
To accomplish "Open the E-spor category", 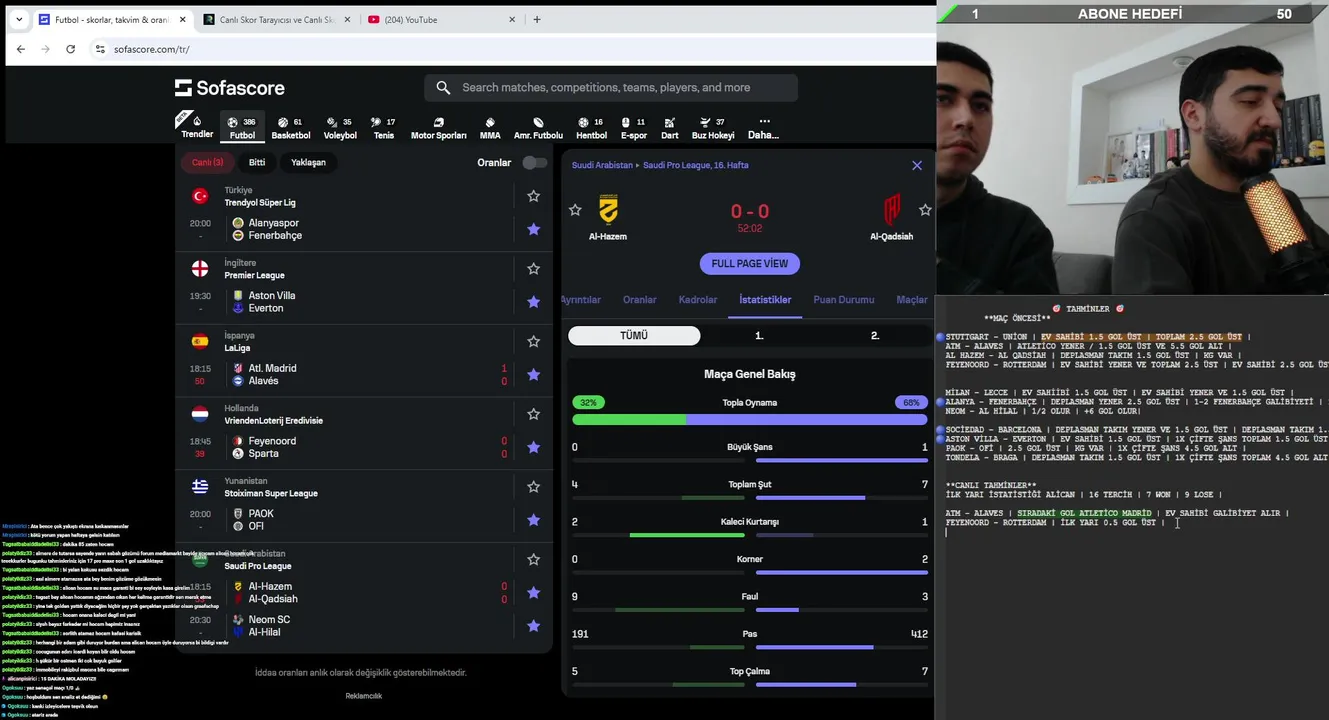I will [634, 127].
